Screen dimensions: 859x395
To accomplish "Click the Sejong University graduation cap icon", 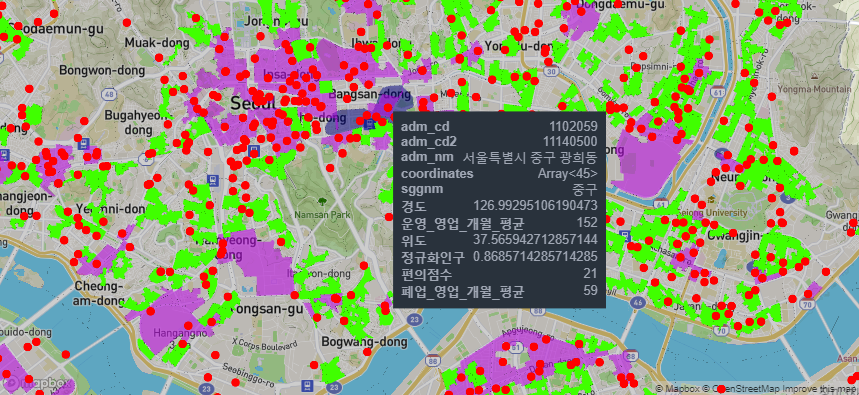I will click(711, 200).
